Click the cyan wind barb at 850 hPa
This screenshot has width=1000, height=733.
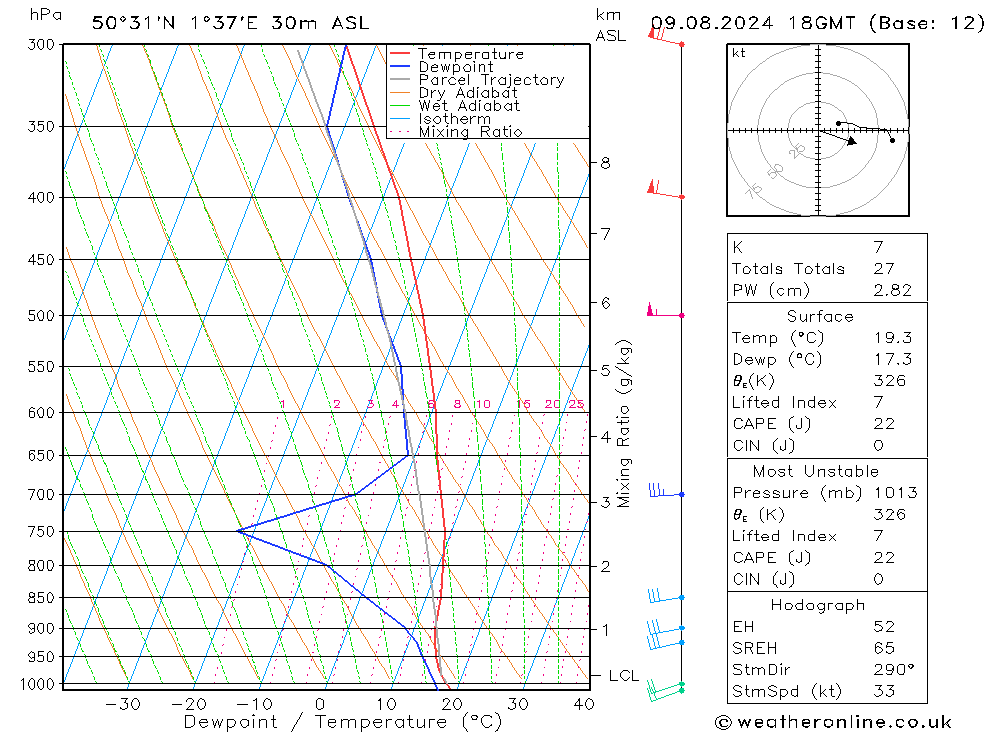[x=666, y=596]
